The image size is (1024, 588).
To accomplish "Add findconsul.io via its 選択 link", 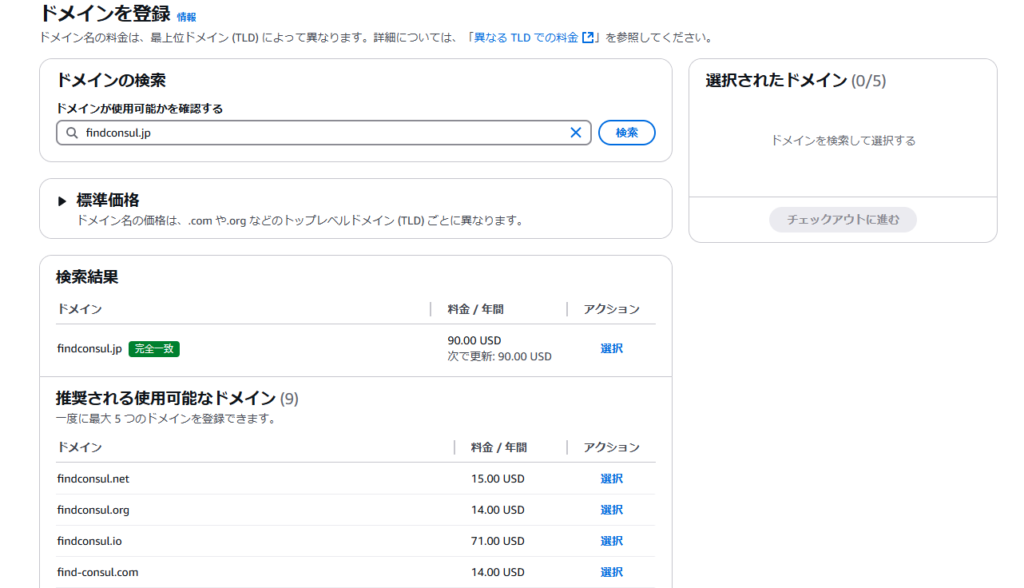I will tap(611, 541).
